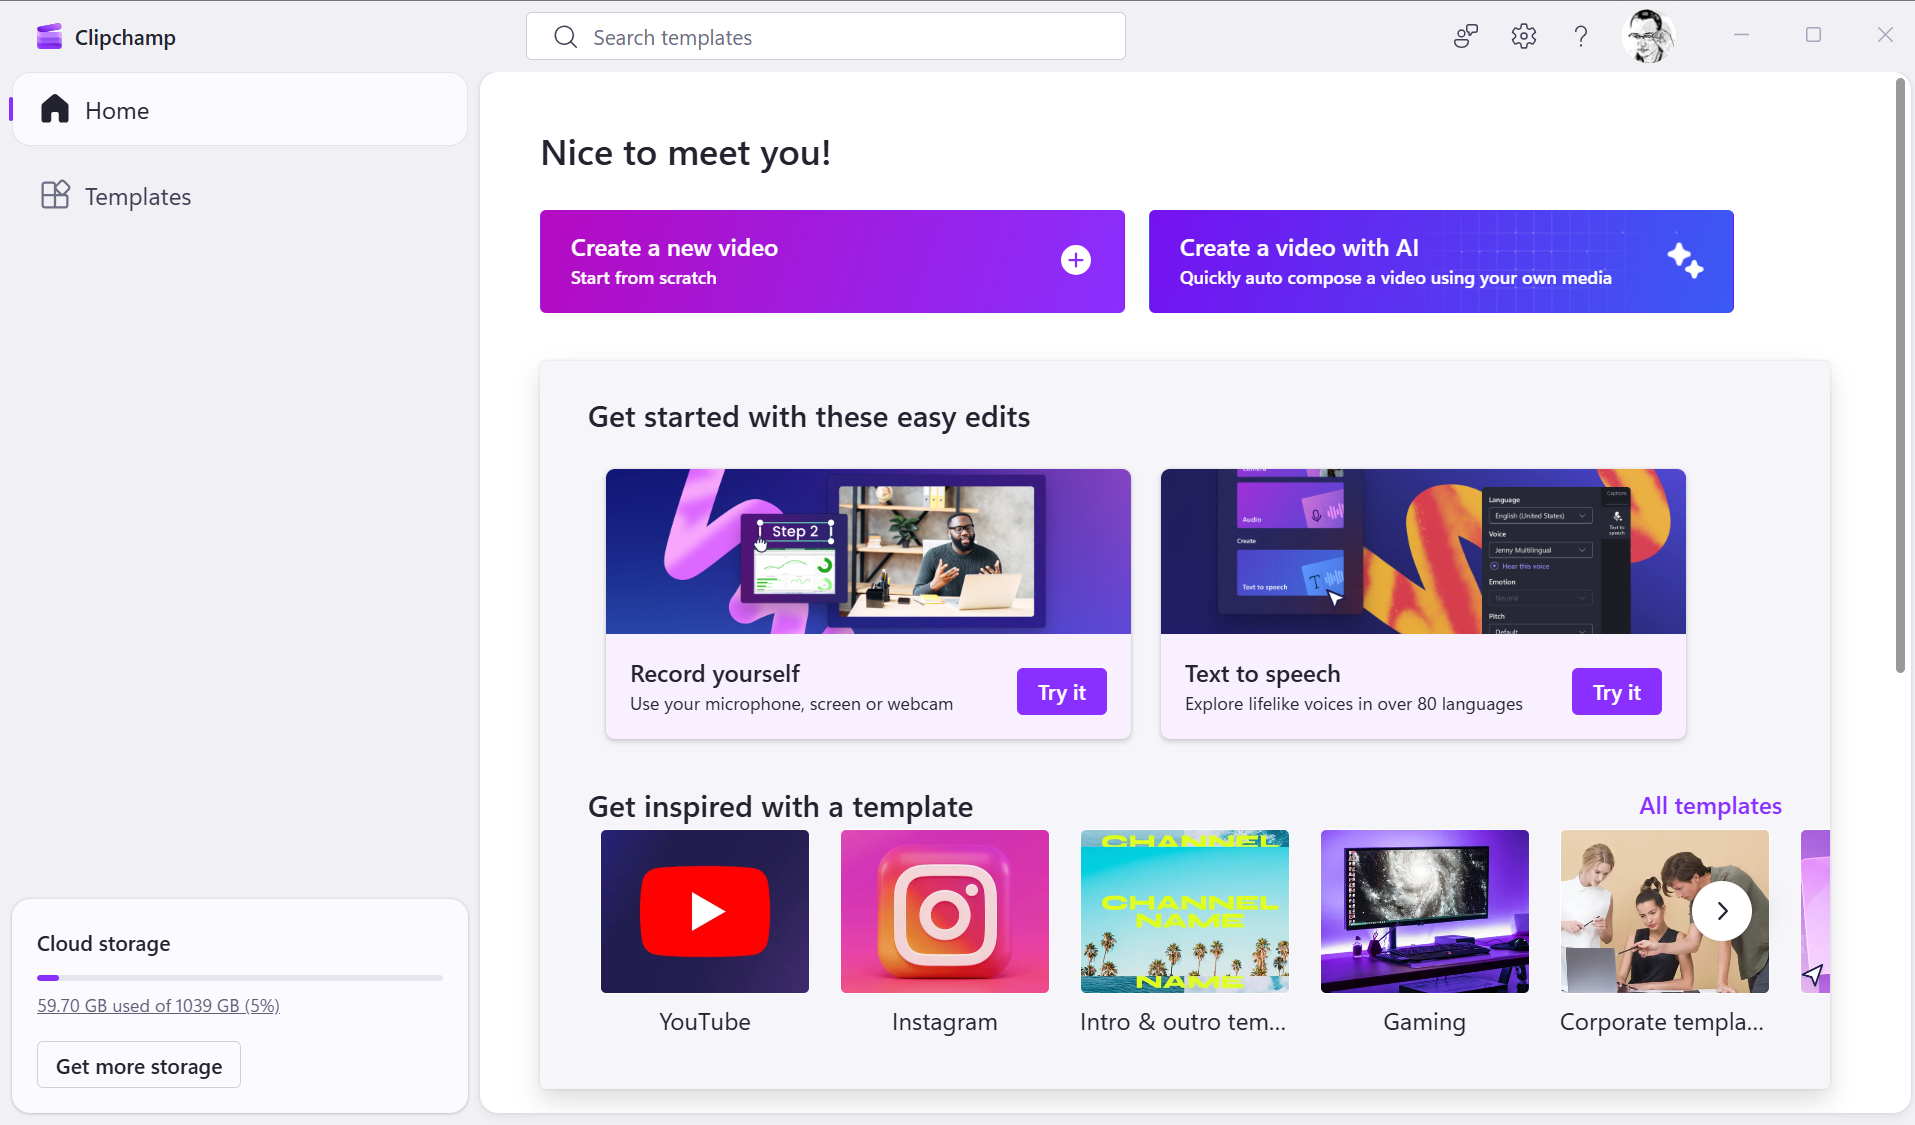
Task: Click into the Search templates field
Action: pyautogui.click(x=826, y=37)
